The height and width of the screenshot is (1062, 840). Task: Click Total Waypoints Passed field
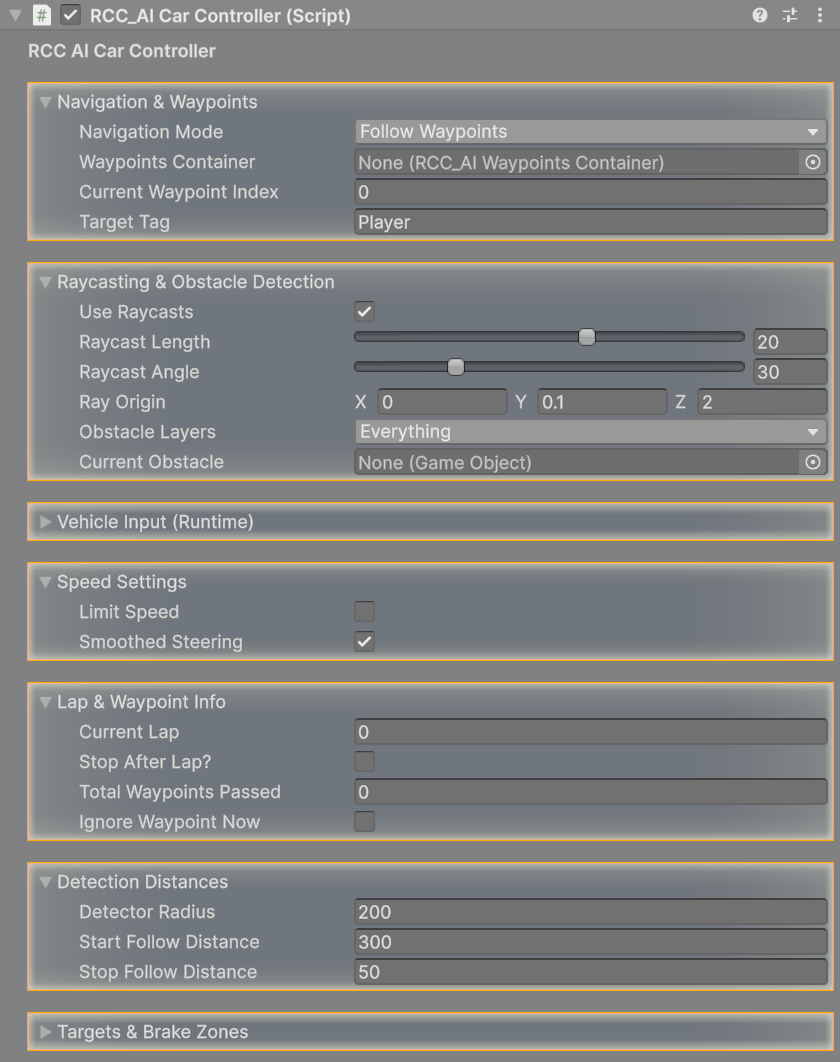click(x=591, y=792)
